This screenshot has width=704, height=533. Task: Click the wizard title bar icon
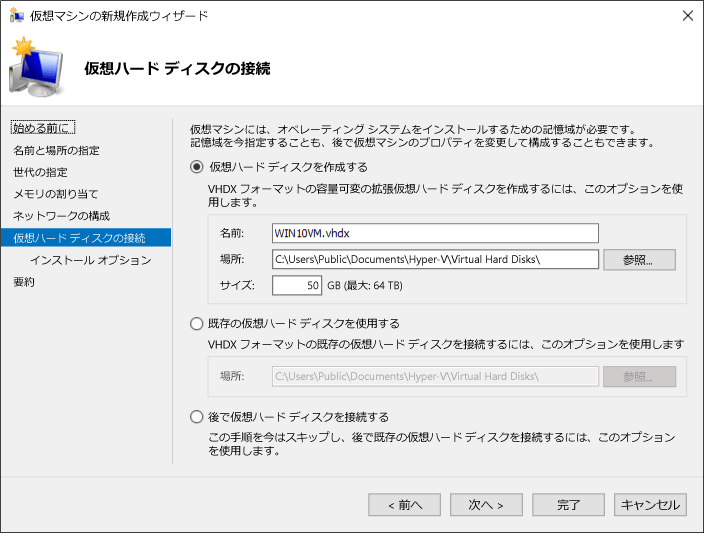click(x=16, y=15)
